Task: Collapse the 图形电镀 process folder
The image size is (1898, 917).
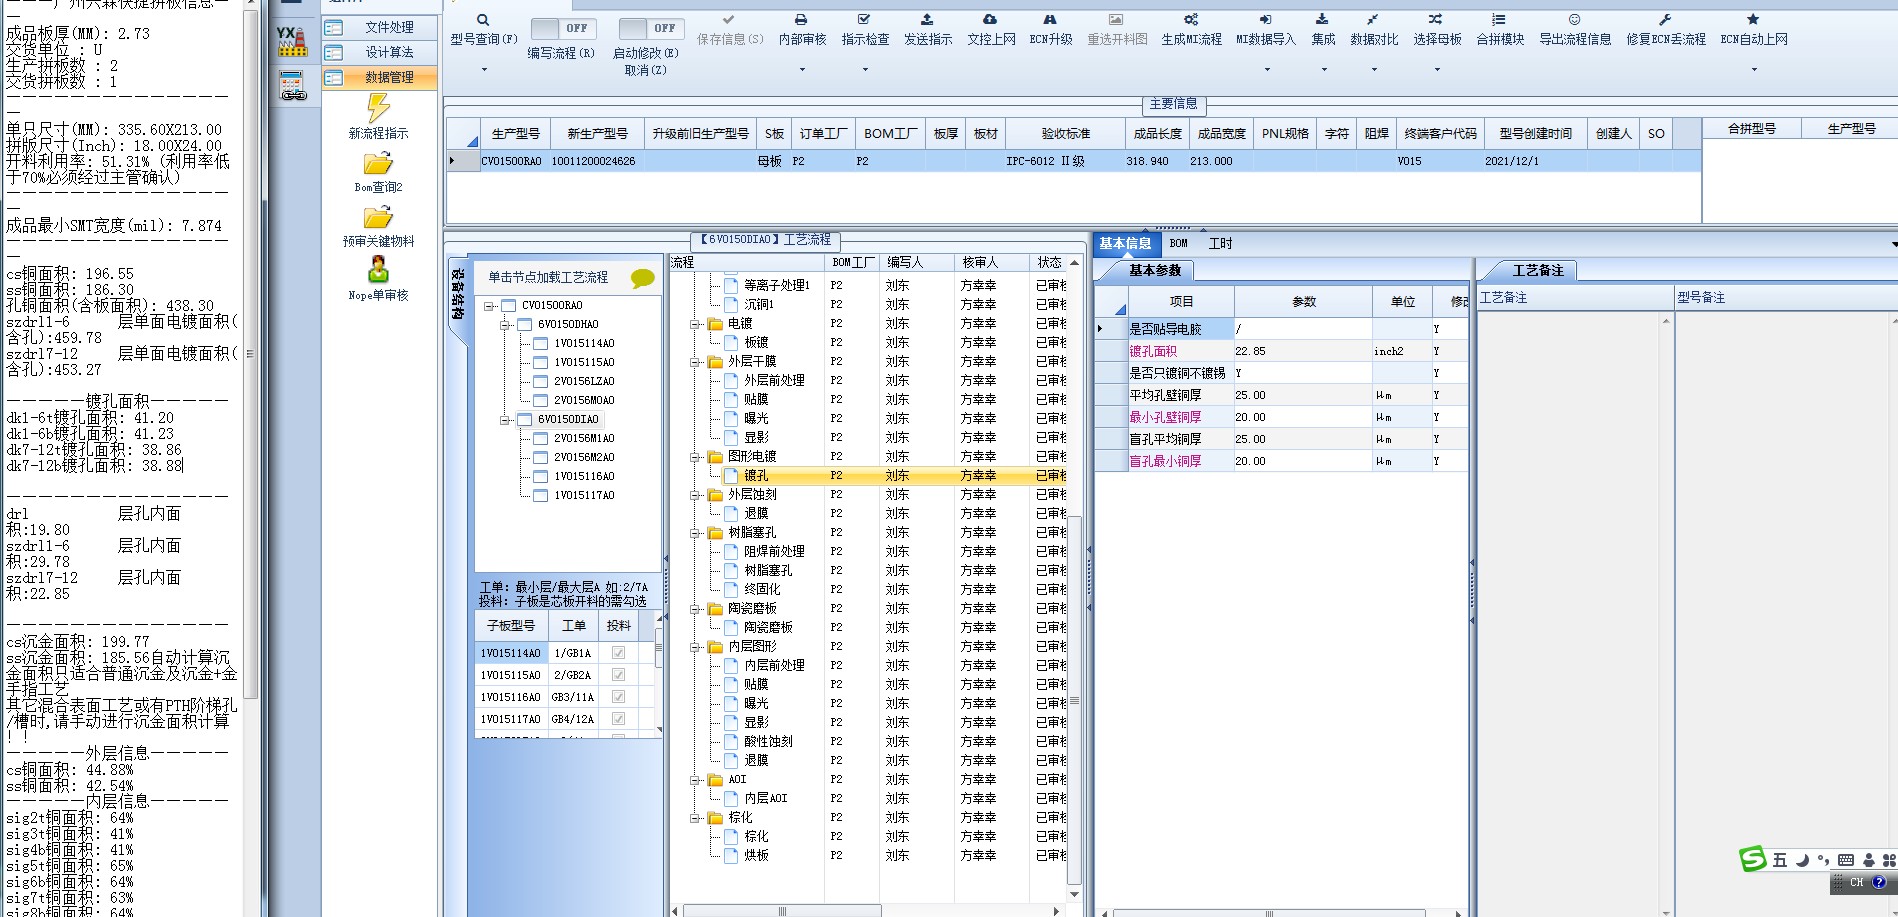Action: tap(695, 457)
